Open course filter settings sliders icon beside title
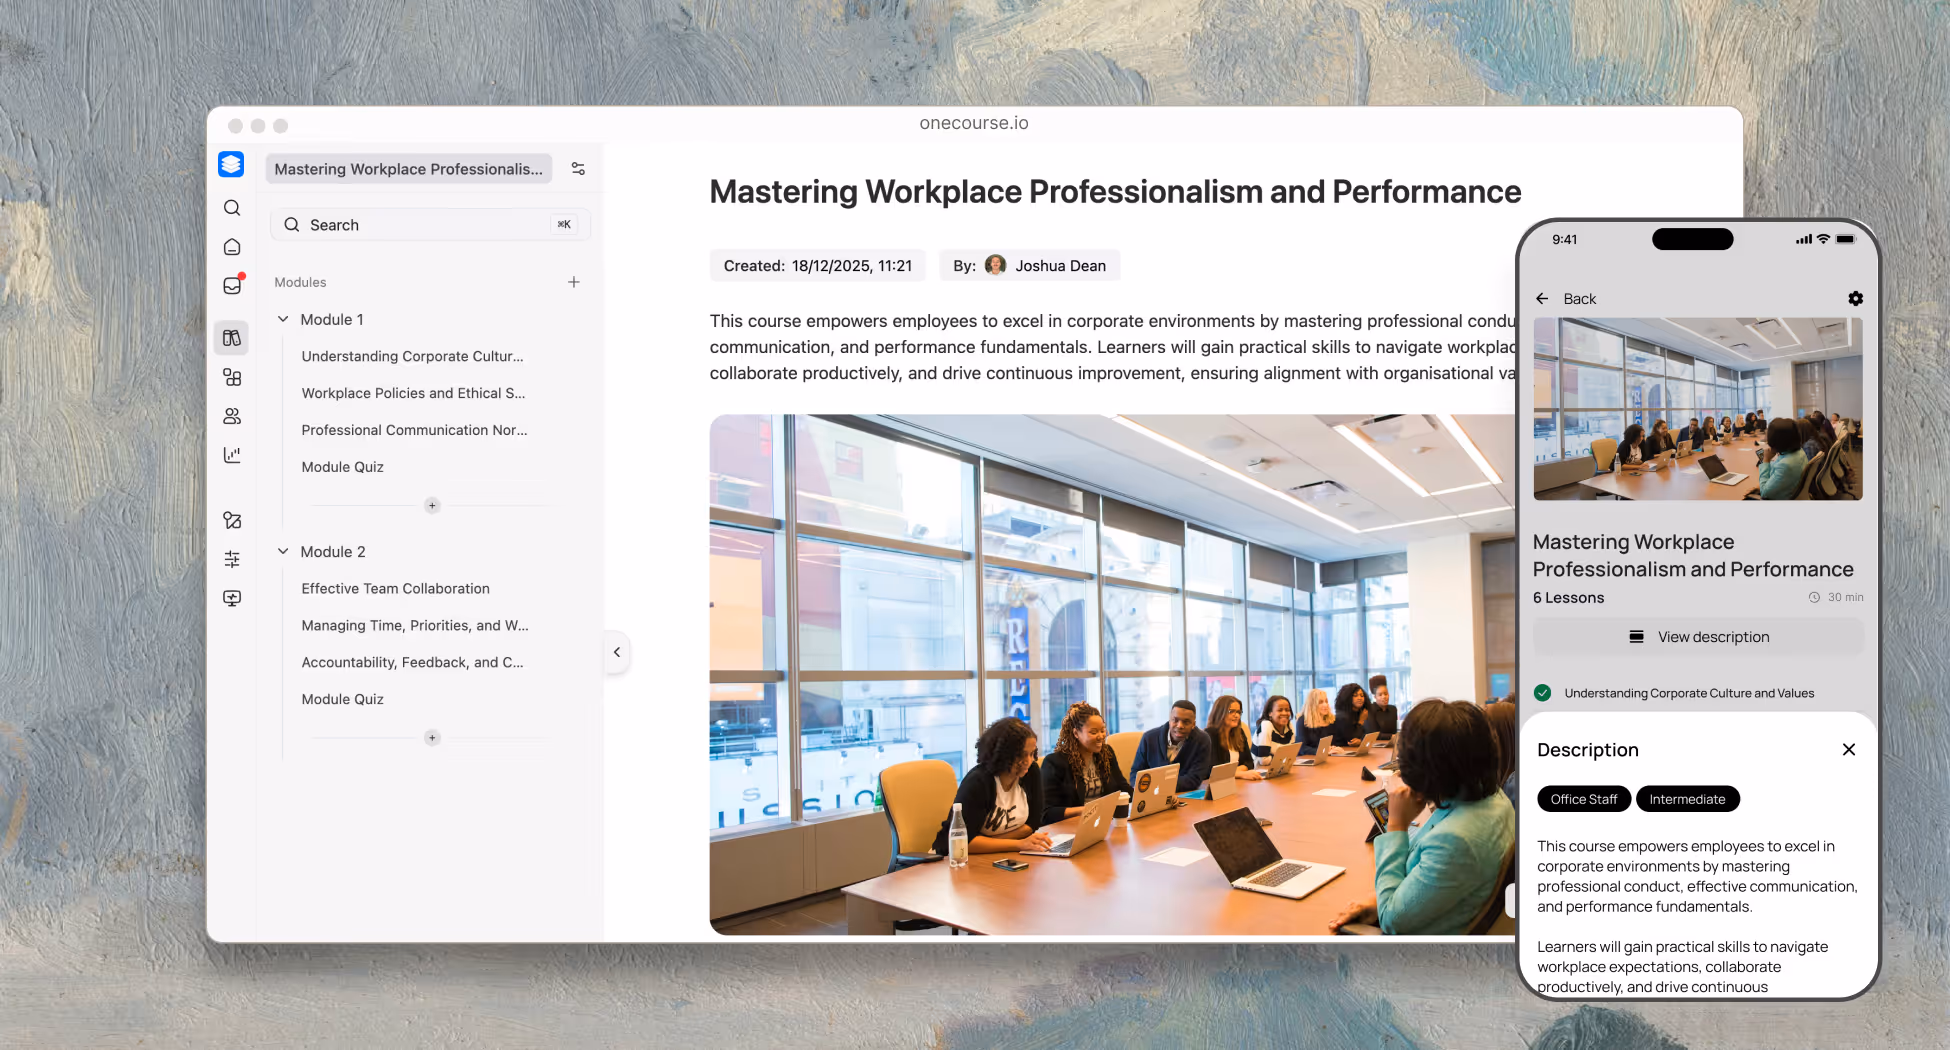Image resolution: width=1950 pixels, height=1050 pixels. (x=578, y=169)
